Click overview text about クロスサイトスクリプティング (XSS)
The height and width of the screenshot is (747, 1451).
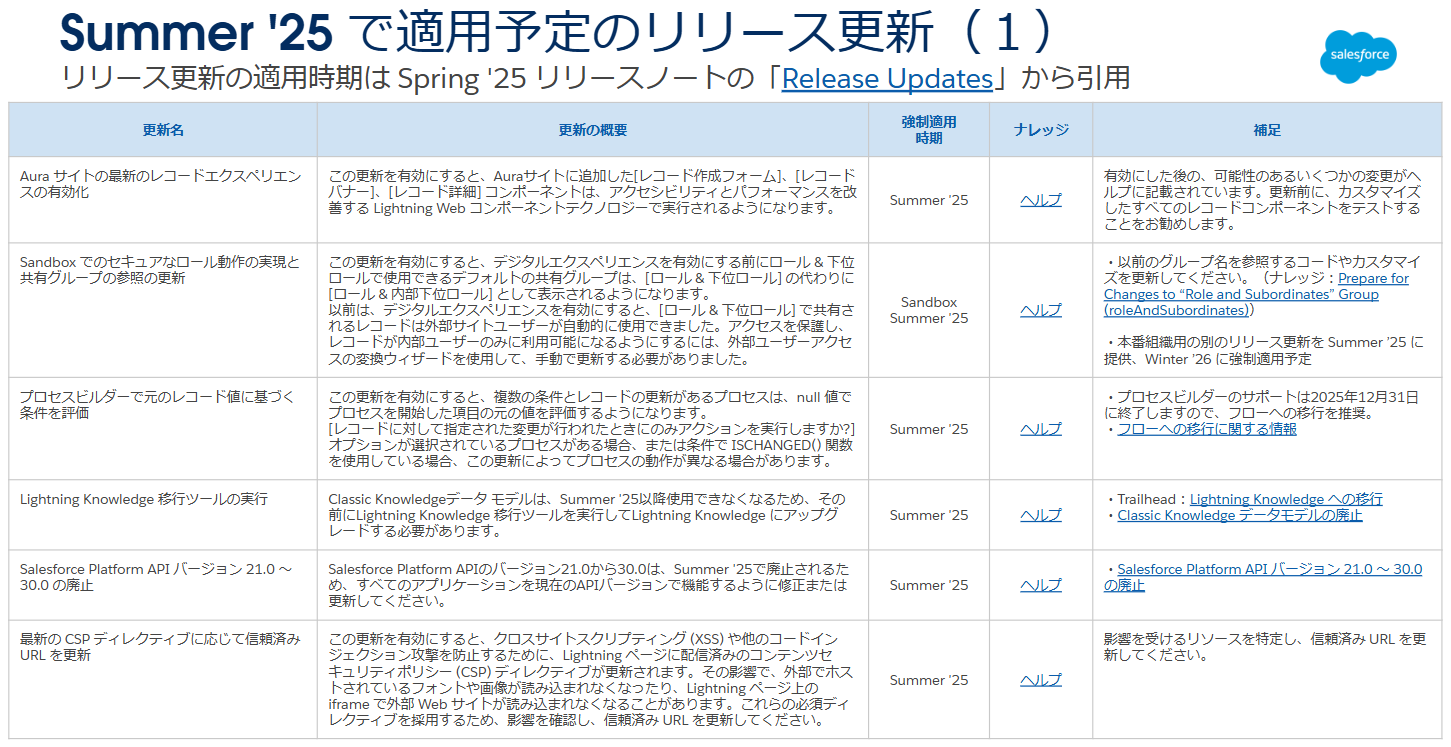592,680
